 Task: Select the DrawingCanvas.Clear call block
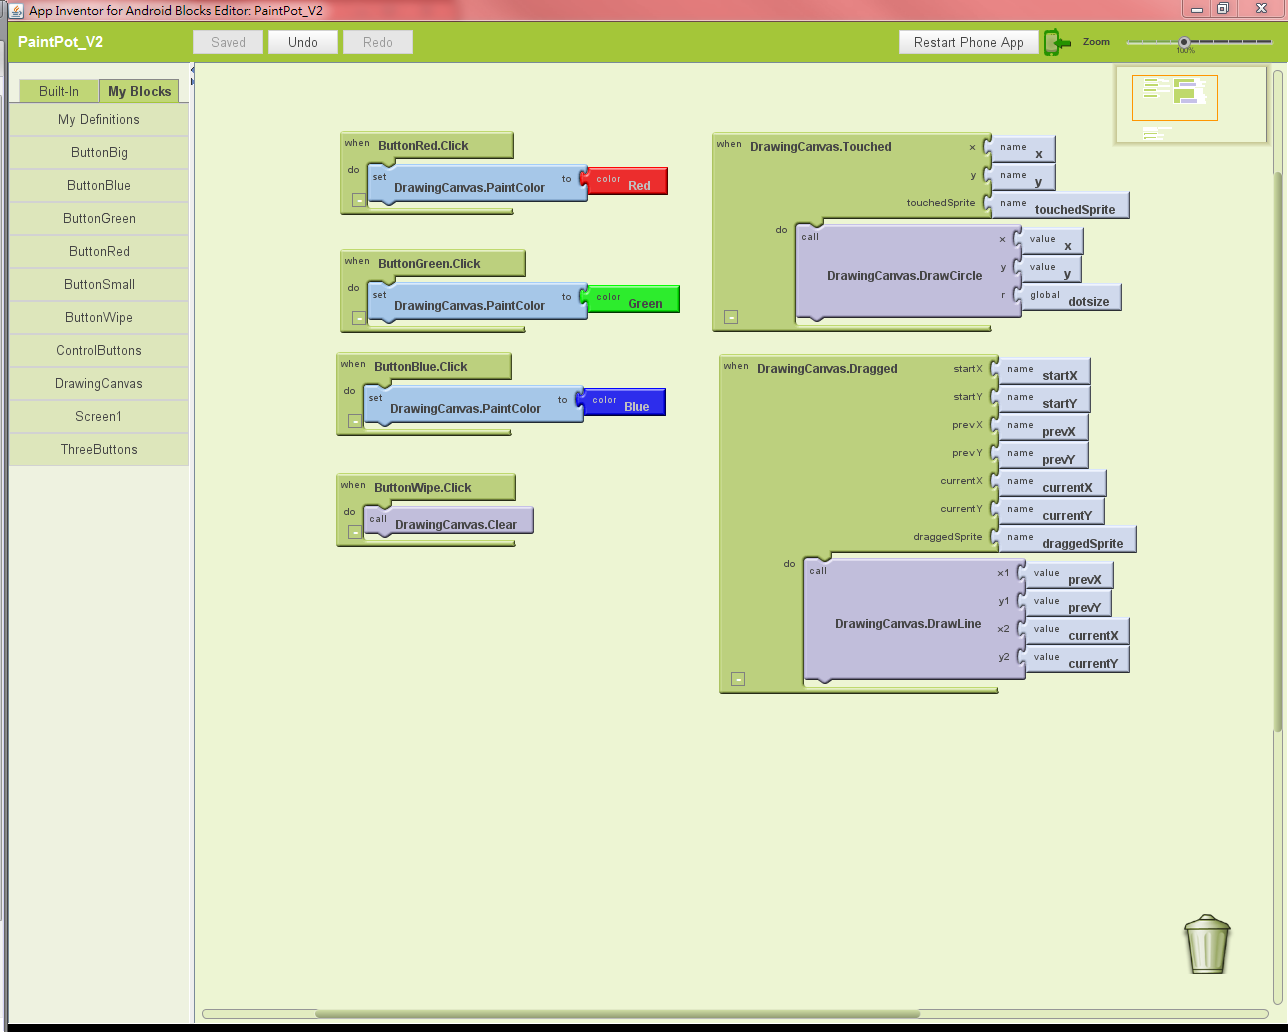pyautogui.click(x=449, y=520)
